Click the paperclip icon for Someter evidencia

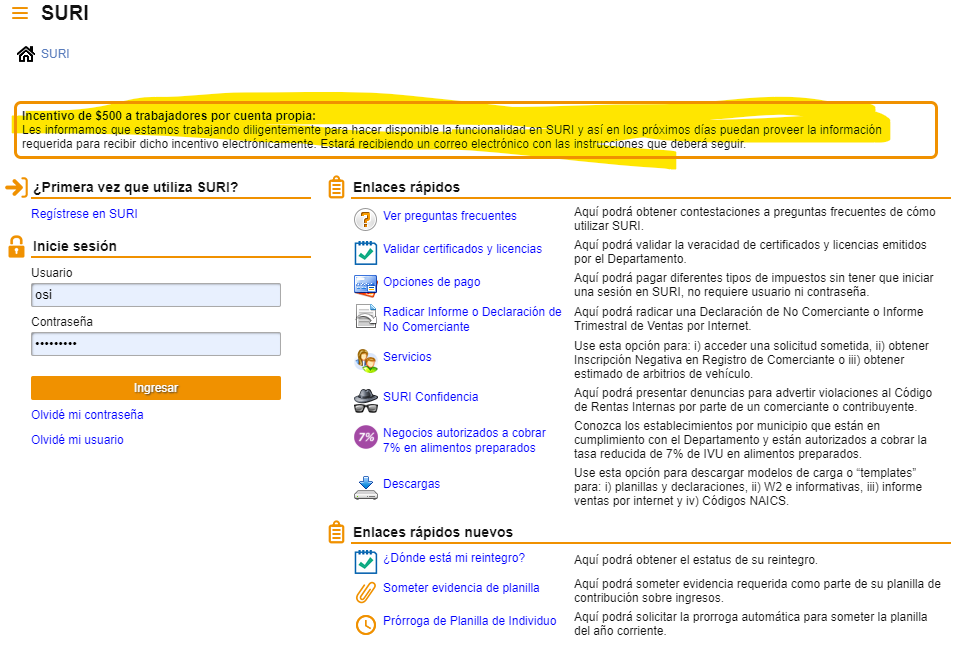[365, 592]
